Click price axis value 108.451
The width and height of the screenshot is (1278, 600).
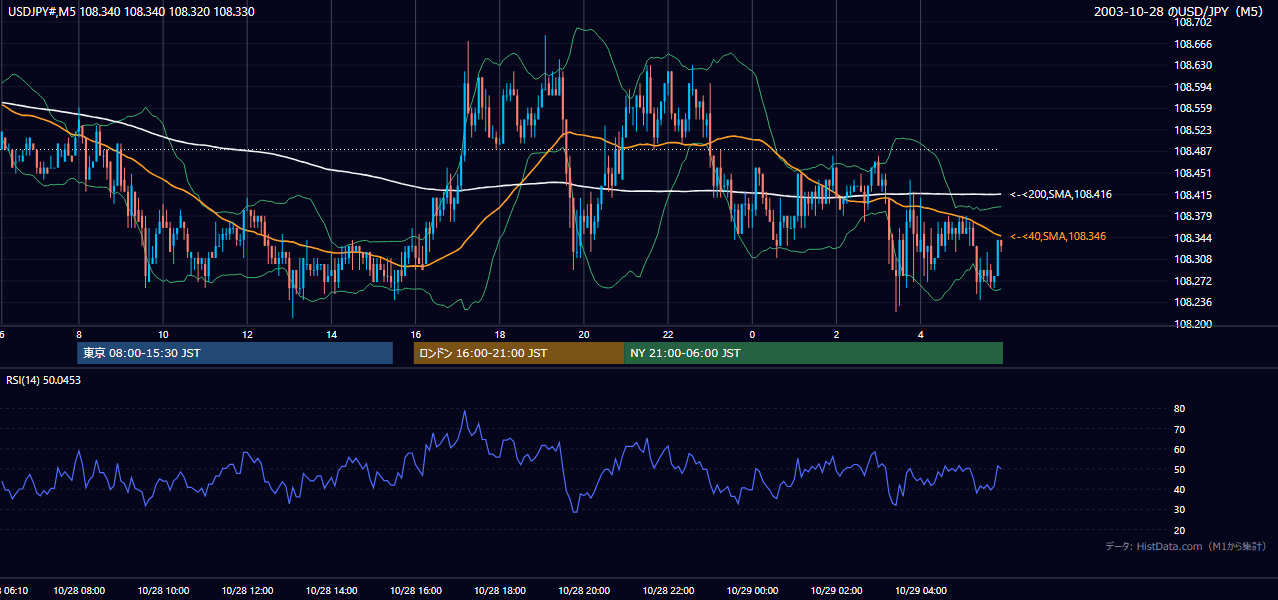(1193, 173)
